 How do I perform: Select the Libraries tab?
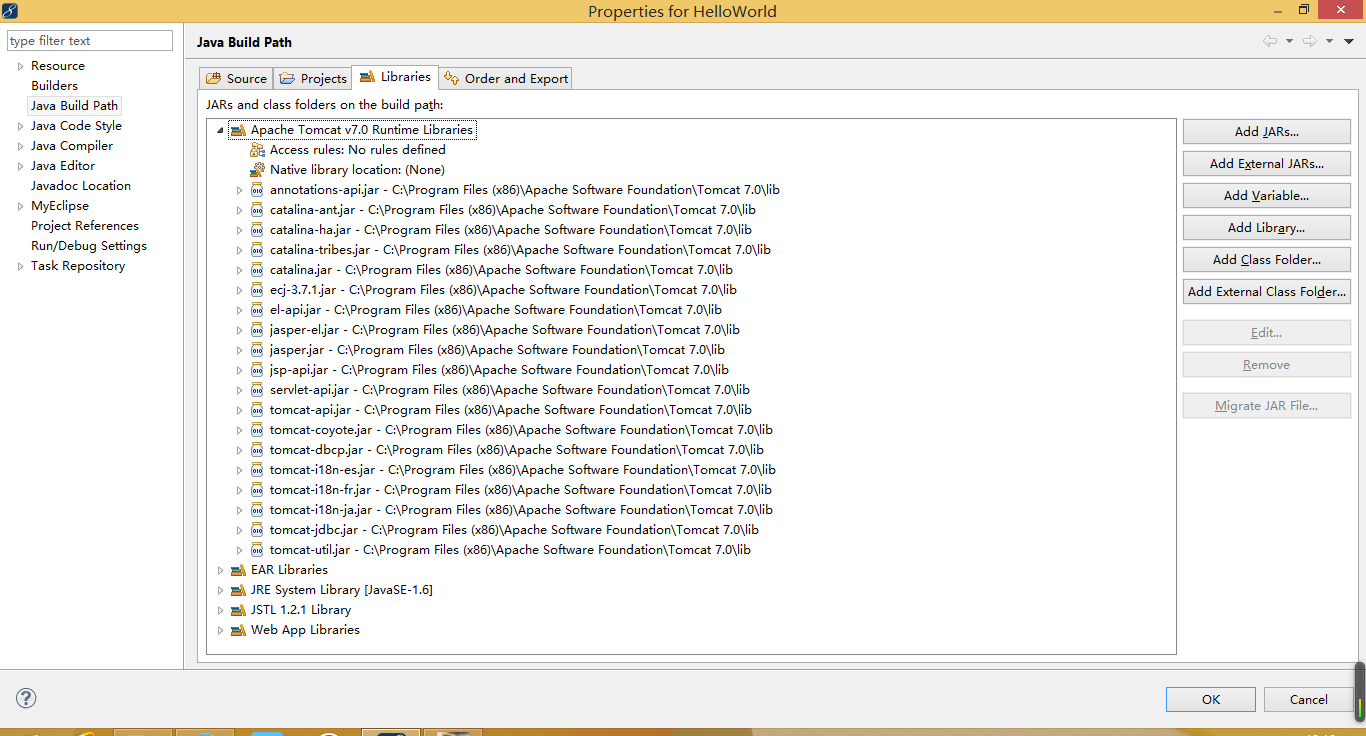point(395,77)
